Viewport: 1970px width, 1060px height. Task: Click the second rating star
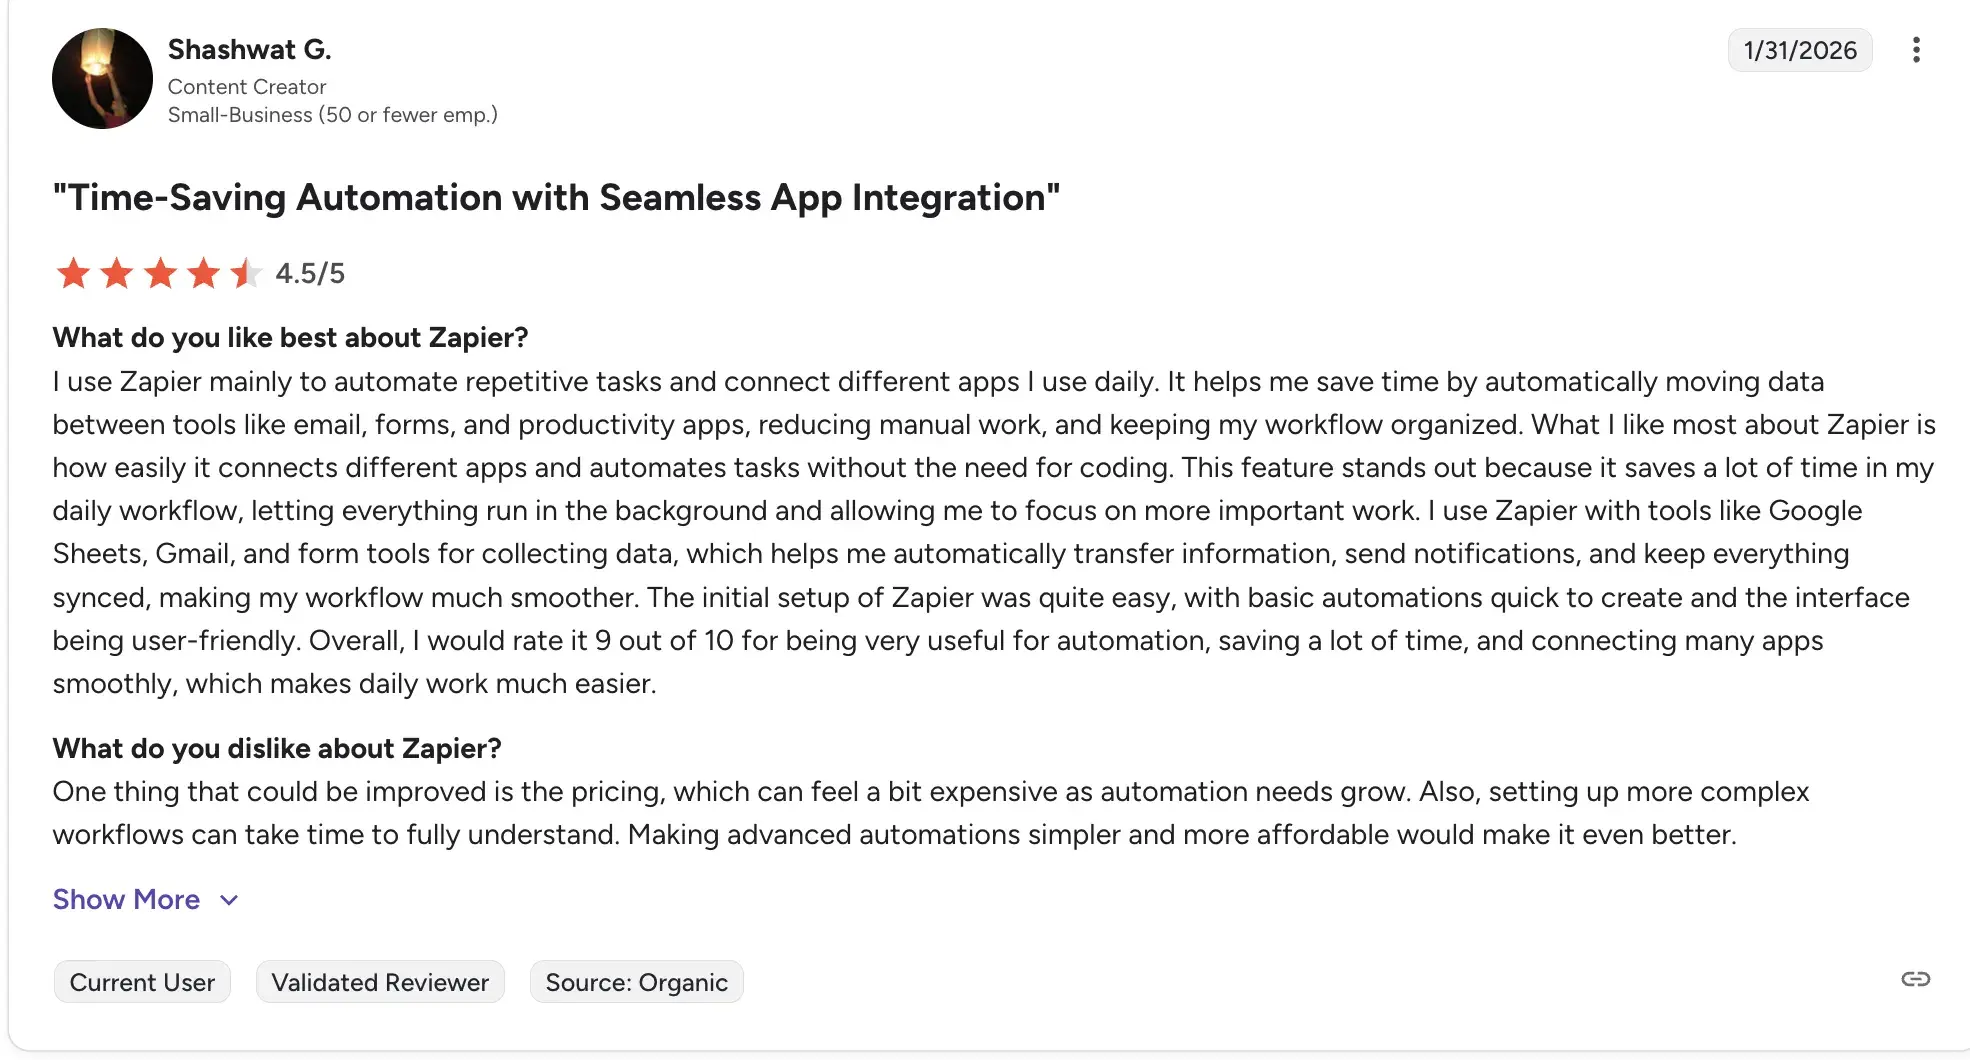[x=117, y=273]
